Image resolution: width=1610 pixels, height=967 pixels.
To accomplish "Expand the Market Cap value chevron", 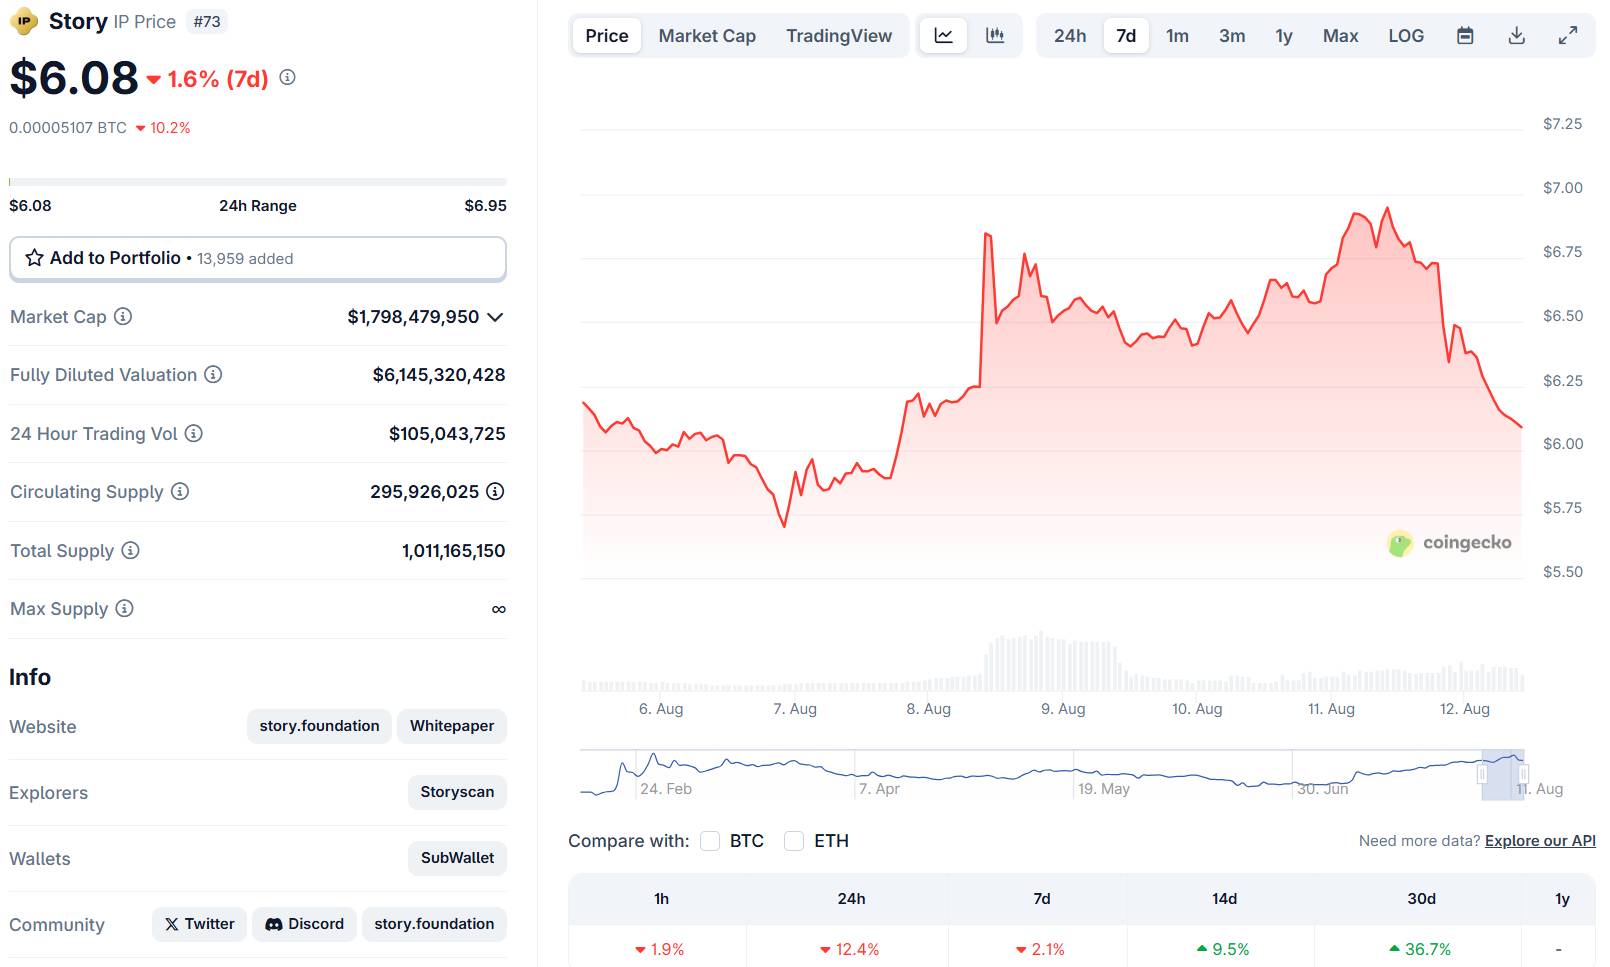I will pyautogui.click(x=495, y=317).
